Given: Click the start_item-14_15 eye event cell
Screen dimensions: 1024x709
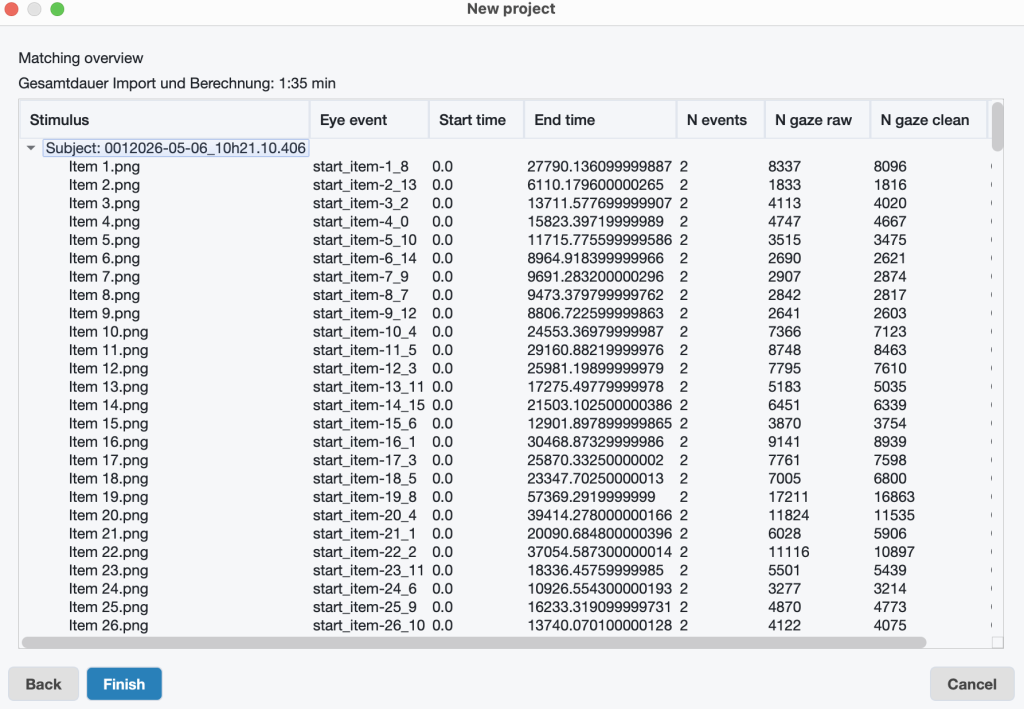Looking at the screenshot, I should tap(368, 405).
